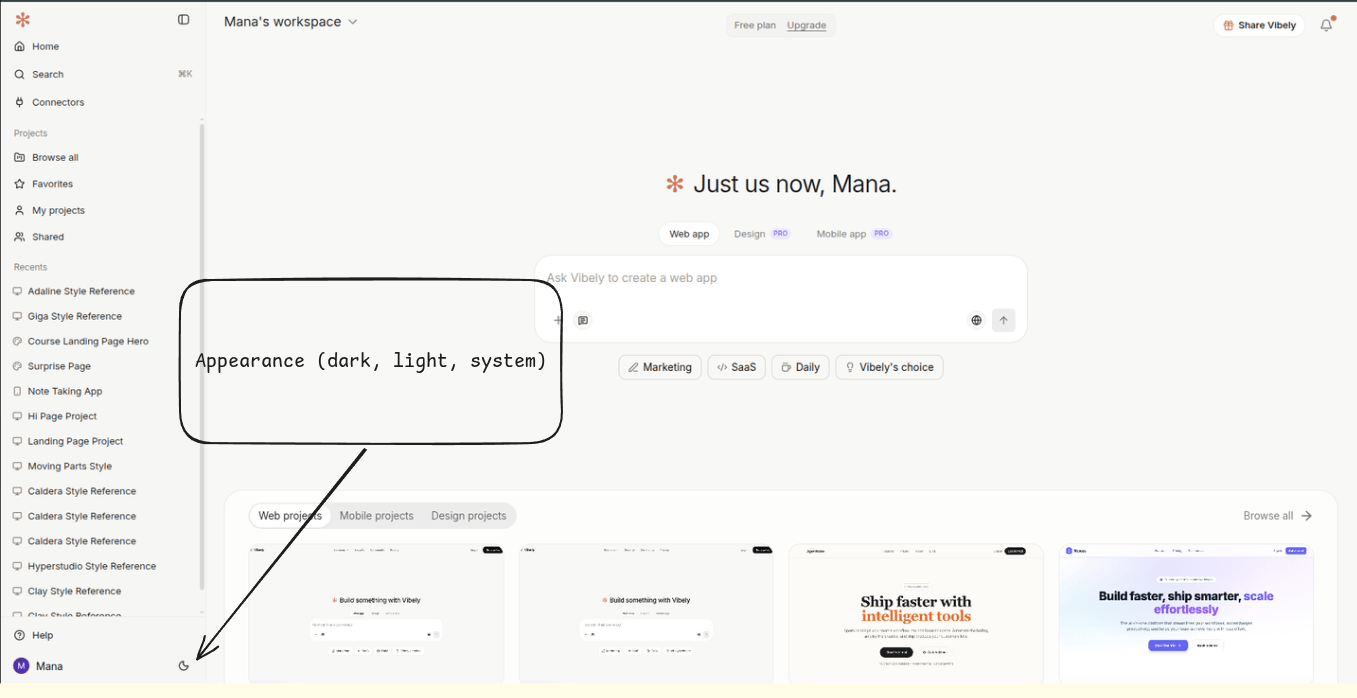Image resolution: width=1357 pixels, height=698 pixels.
Task: Choose the Daily suggestion chip
Action: pos(800,368)
